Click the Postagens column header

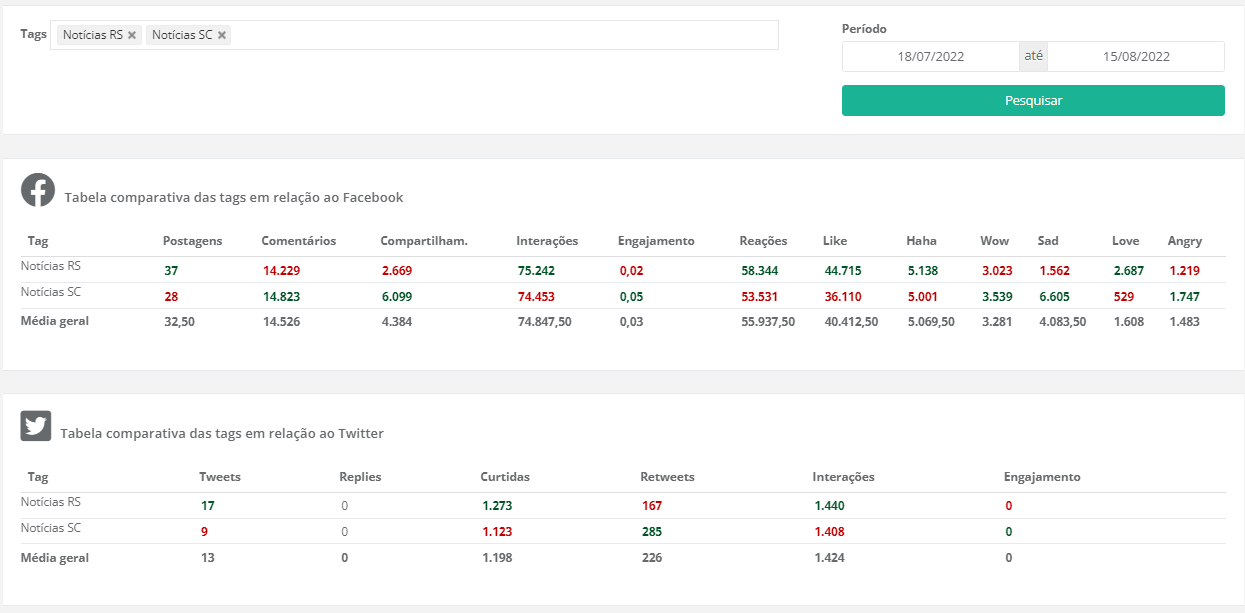192,241
